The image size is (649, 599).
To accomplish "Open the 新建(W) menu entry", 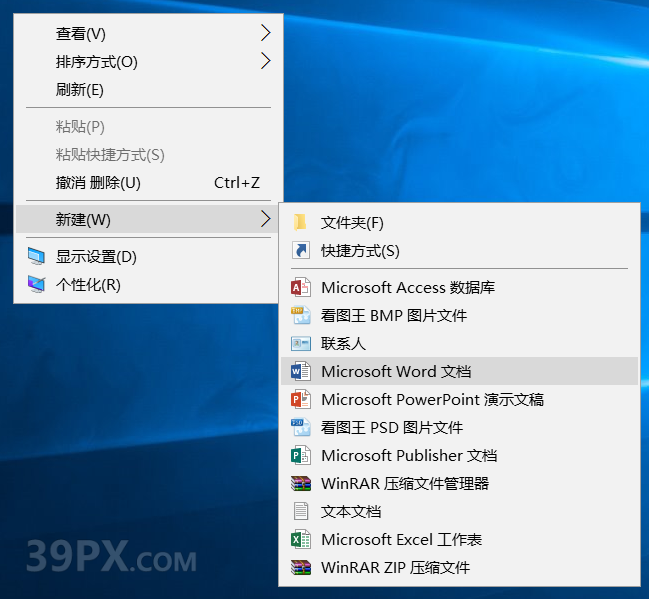I will [x=149, y=219].
